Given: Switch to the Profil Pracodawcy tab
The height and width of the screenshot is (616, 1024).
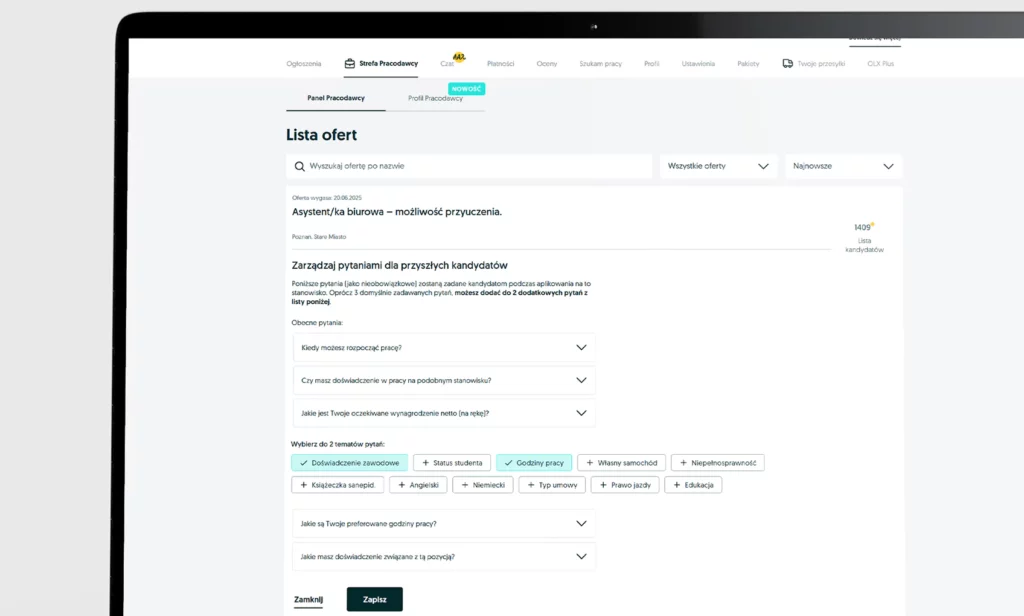Looking at the screenshot, I should (435, 98).
